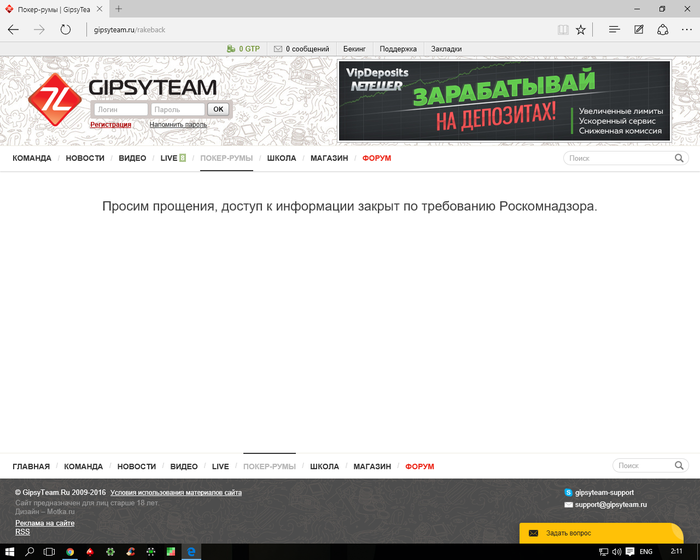Click the Логин input field
This screenshot has height=560, width=700.
pos(121,109)
